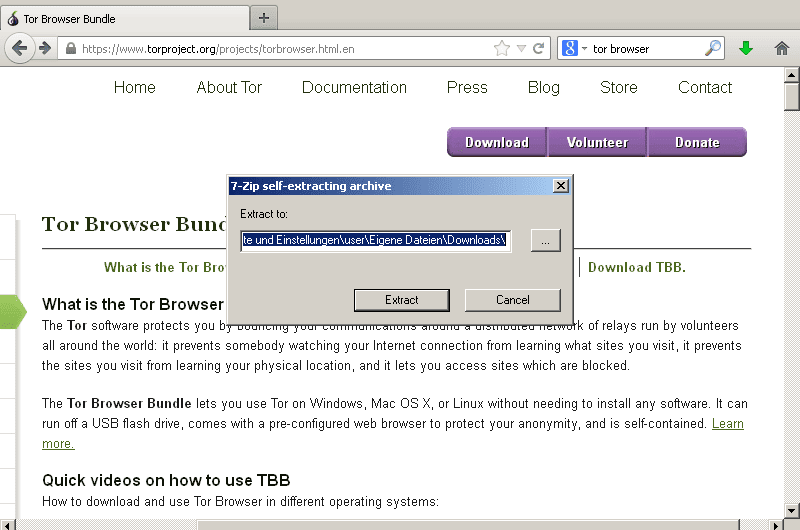Click the Extract to path field
Image resolution: width=800 pixels, height=530 pixels.
point(376,240)
